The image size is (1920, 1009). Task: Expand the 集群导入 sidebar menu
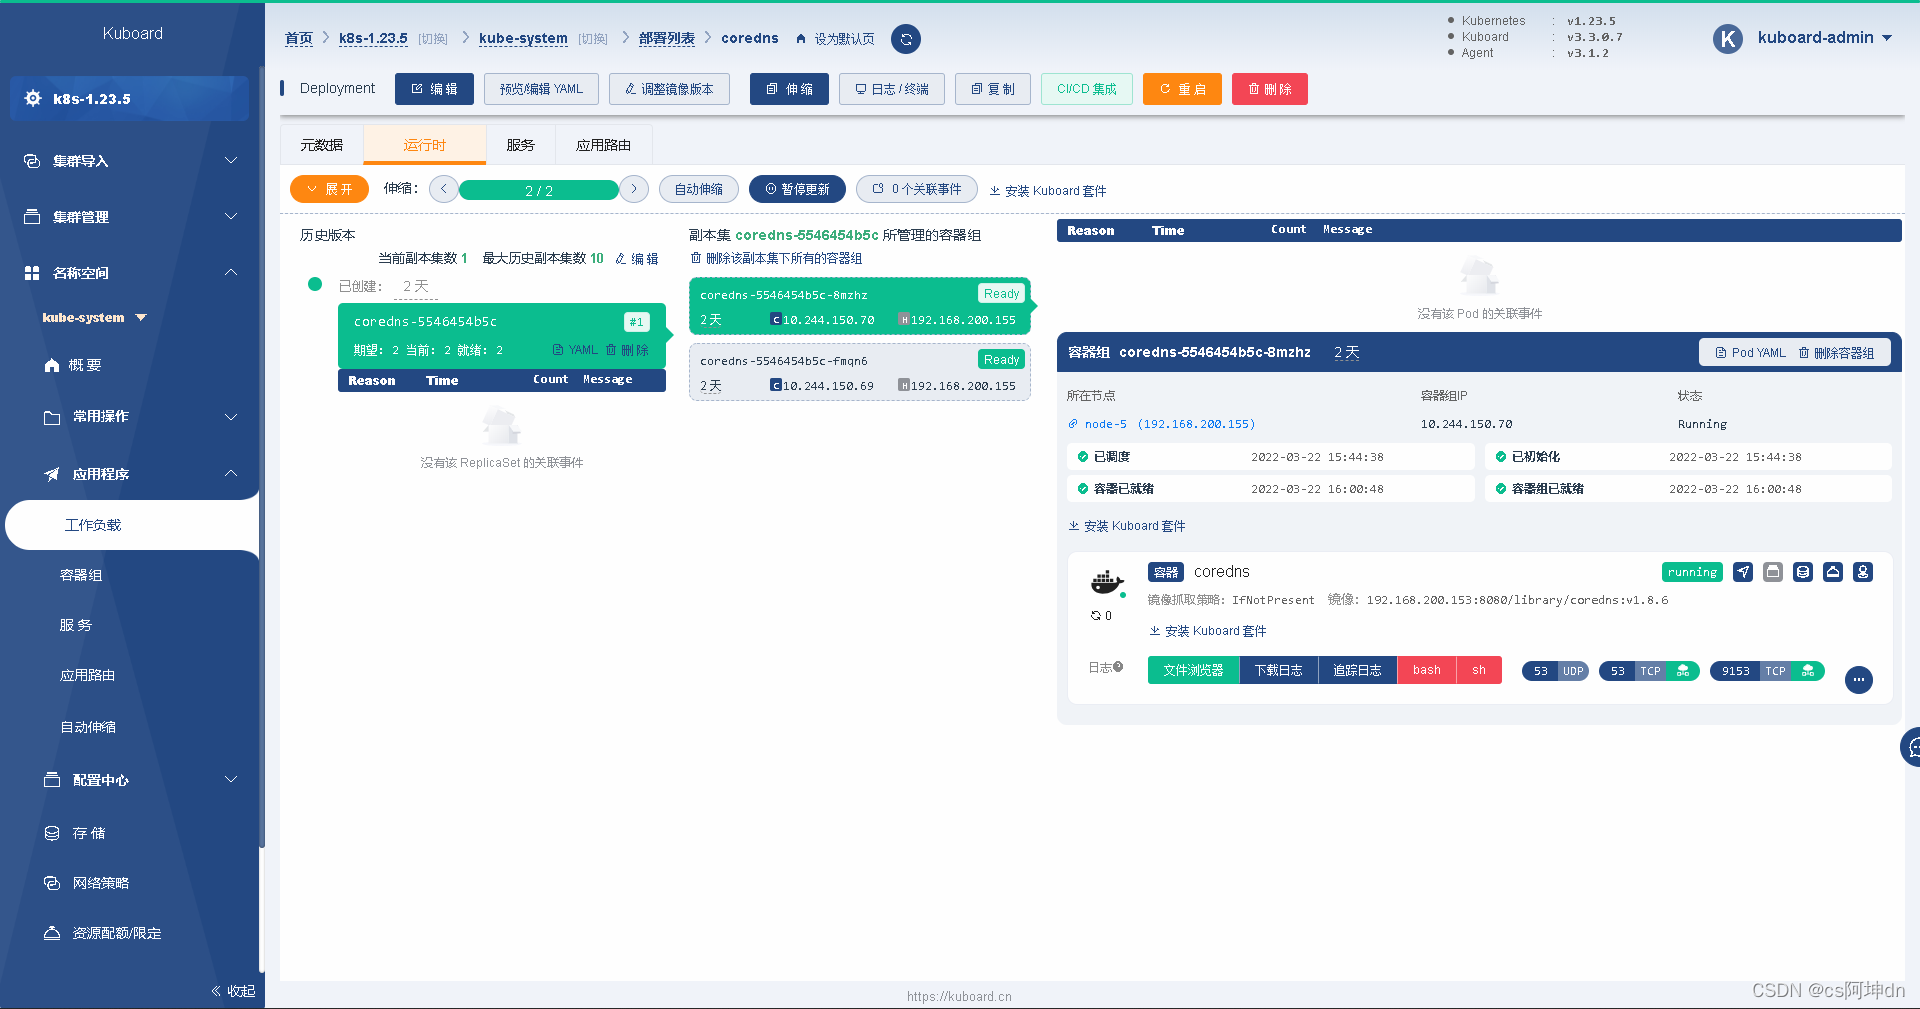coord(129,161)
